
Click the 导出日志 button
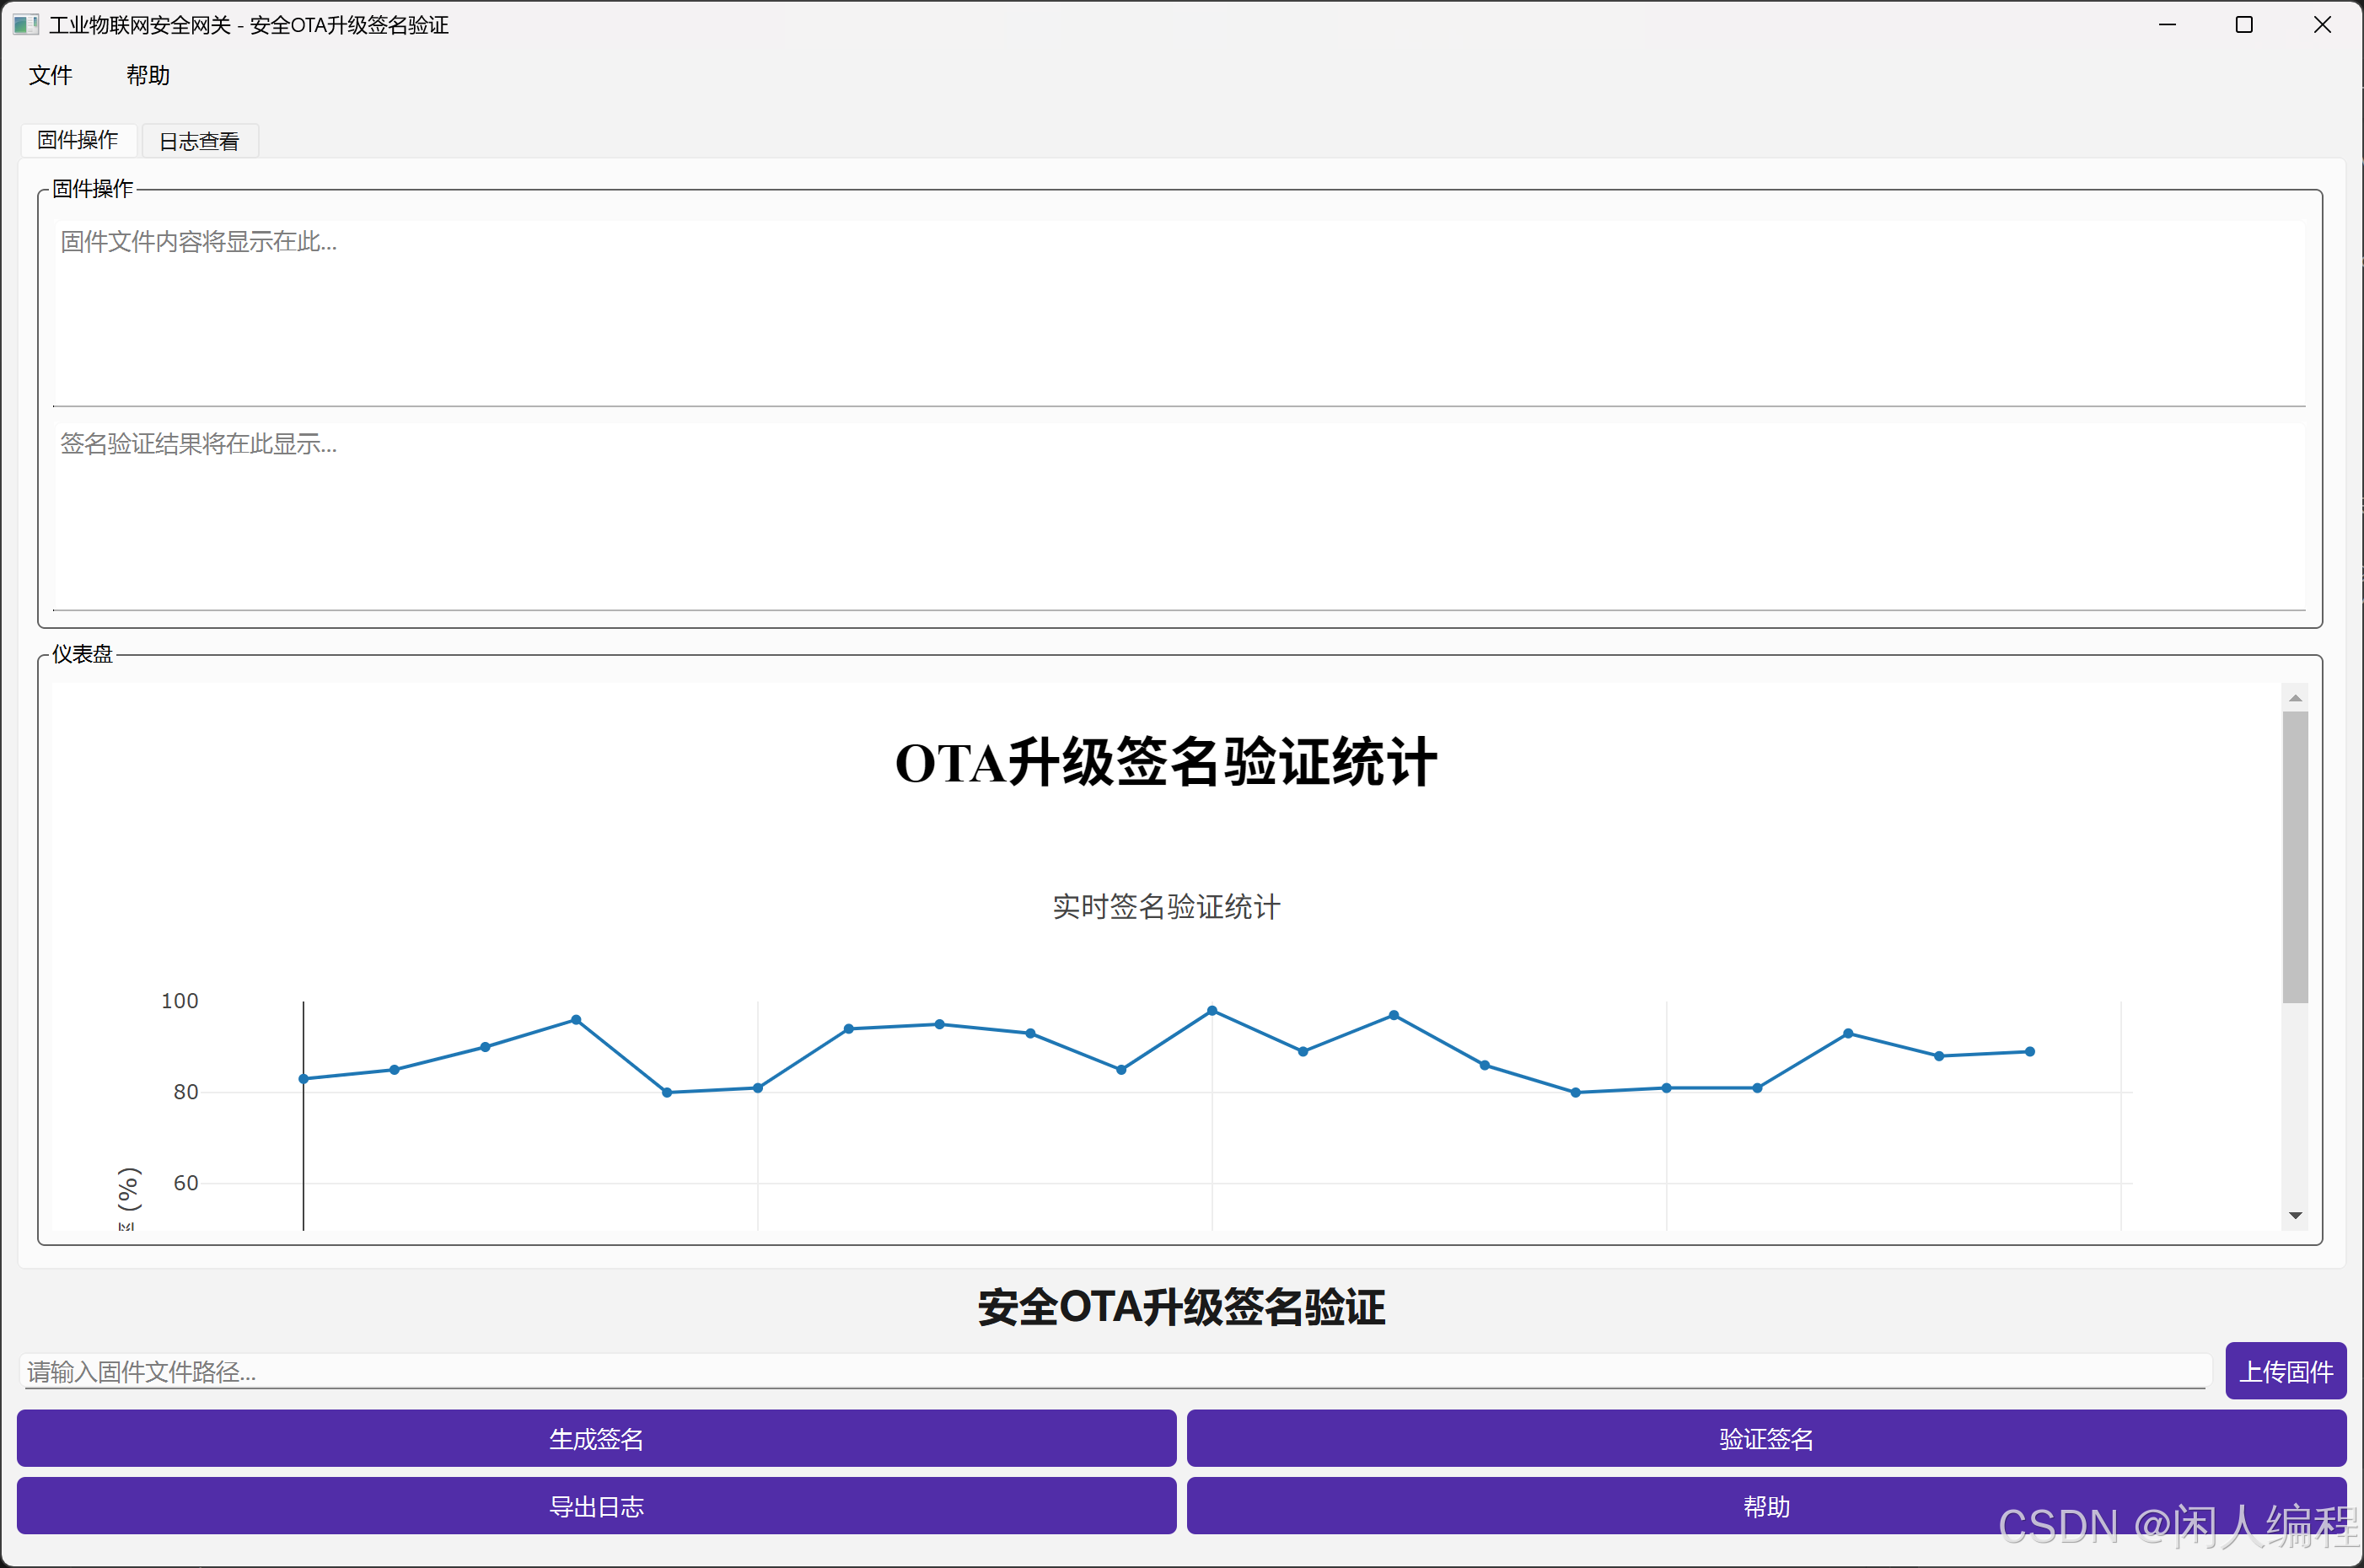[596, 1506]
